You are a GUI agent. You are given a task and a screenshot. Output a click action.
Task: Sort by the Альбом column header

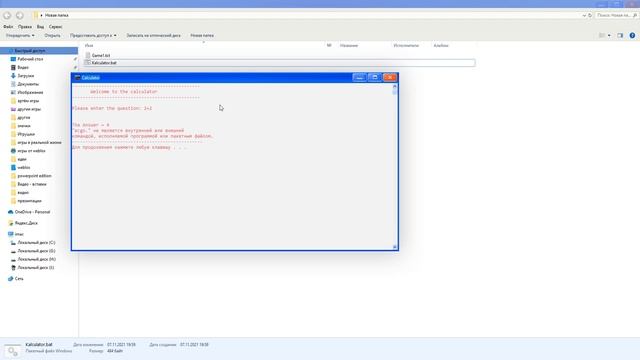441,46
